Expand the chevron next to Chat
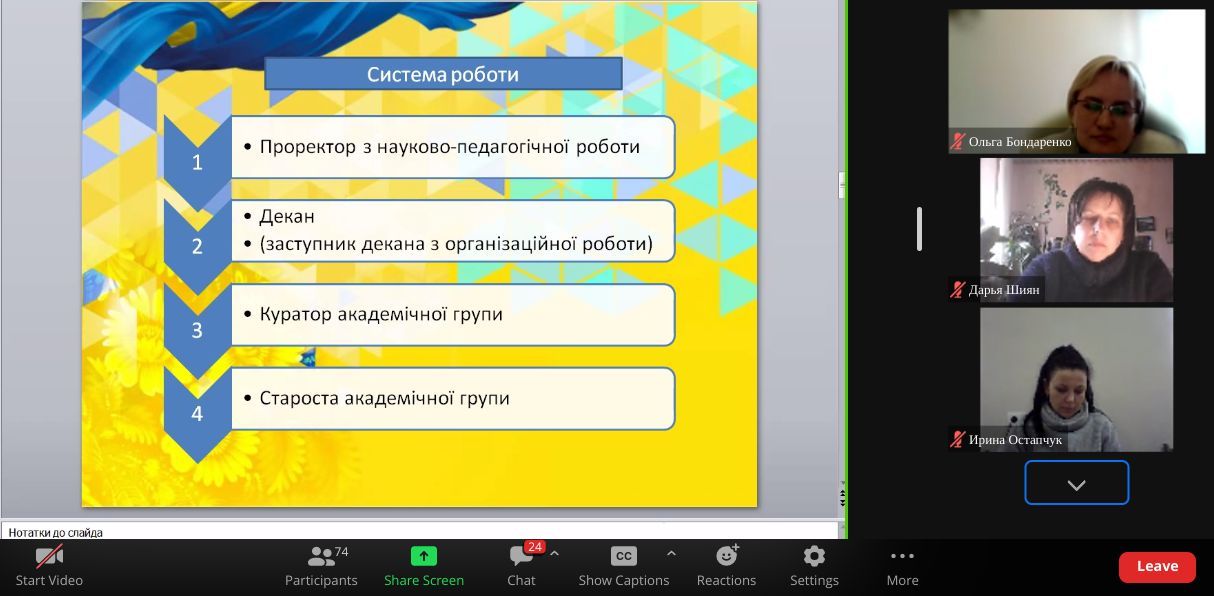1214x596 pixels. click(x=555, y=554)
